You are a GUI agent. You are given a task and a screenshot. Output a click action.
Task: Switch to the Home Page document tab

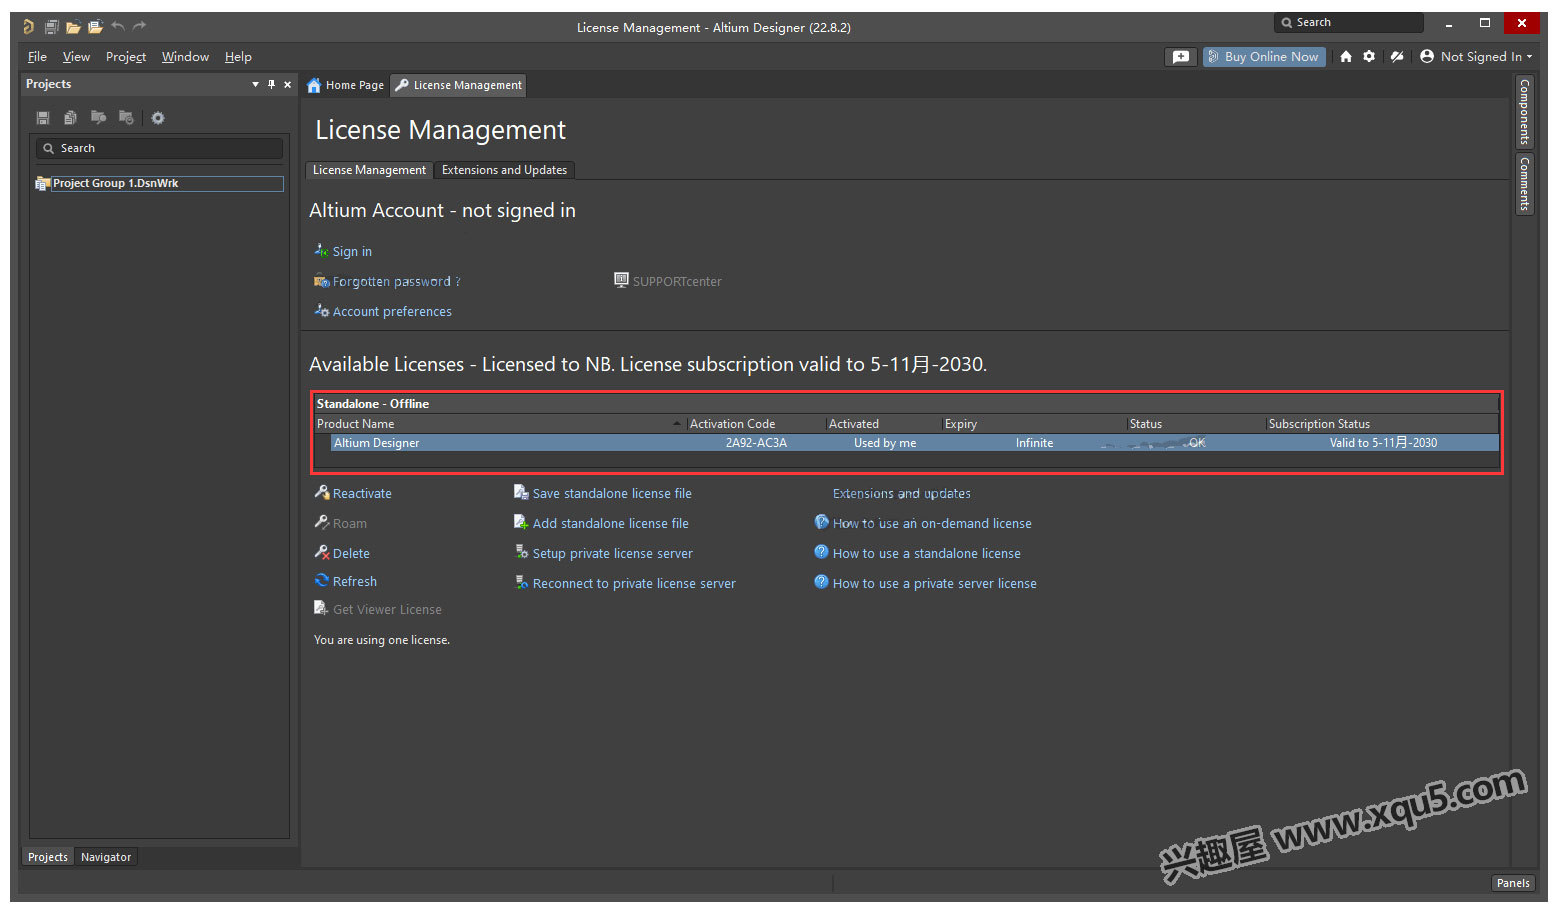point(345,85)
